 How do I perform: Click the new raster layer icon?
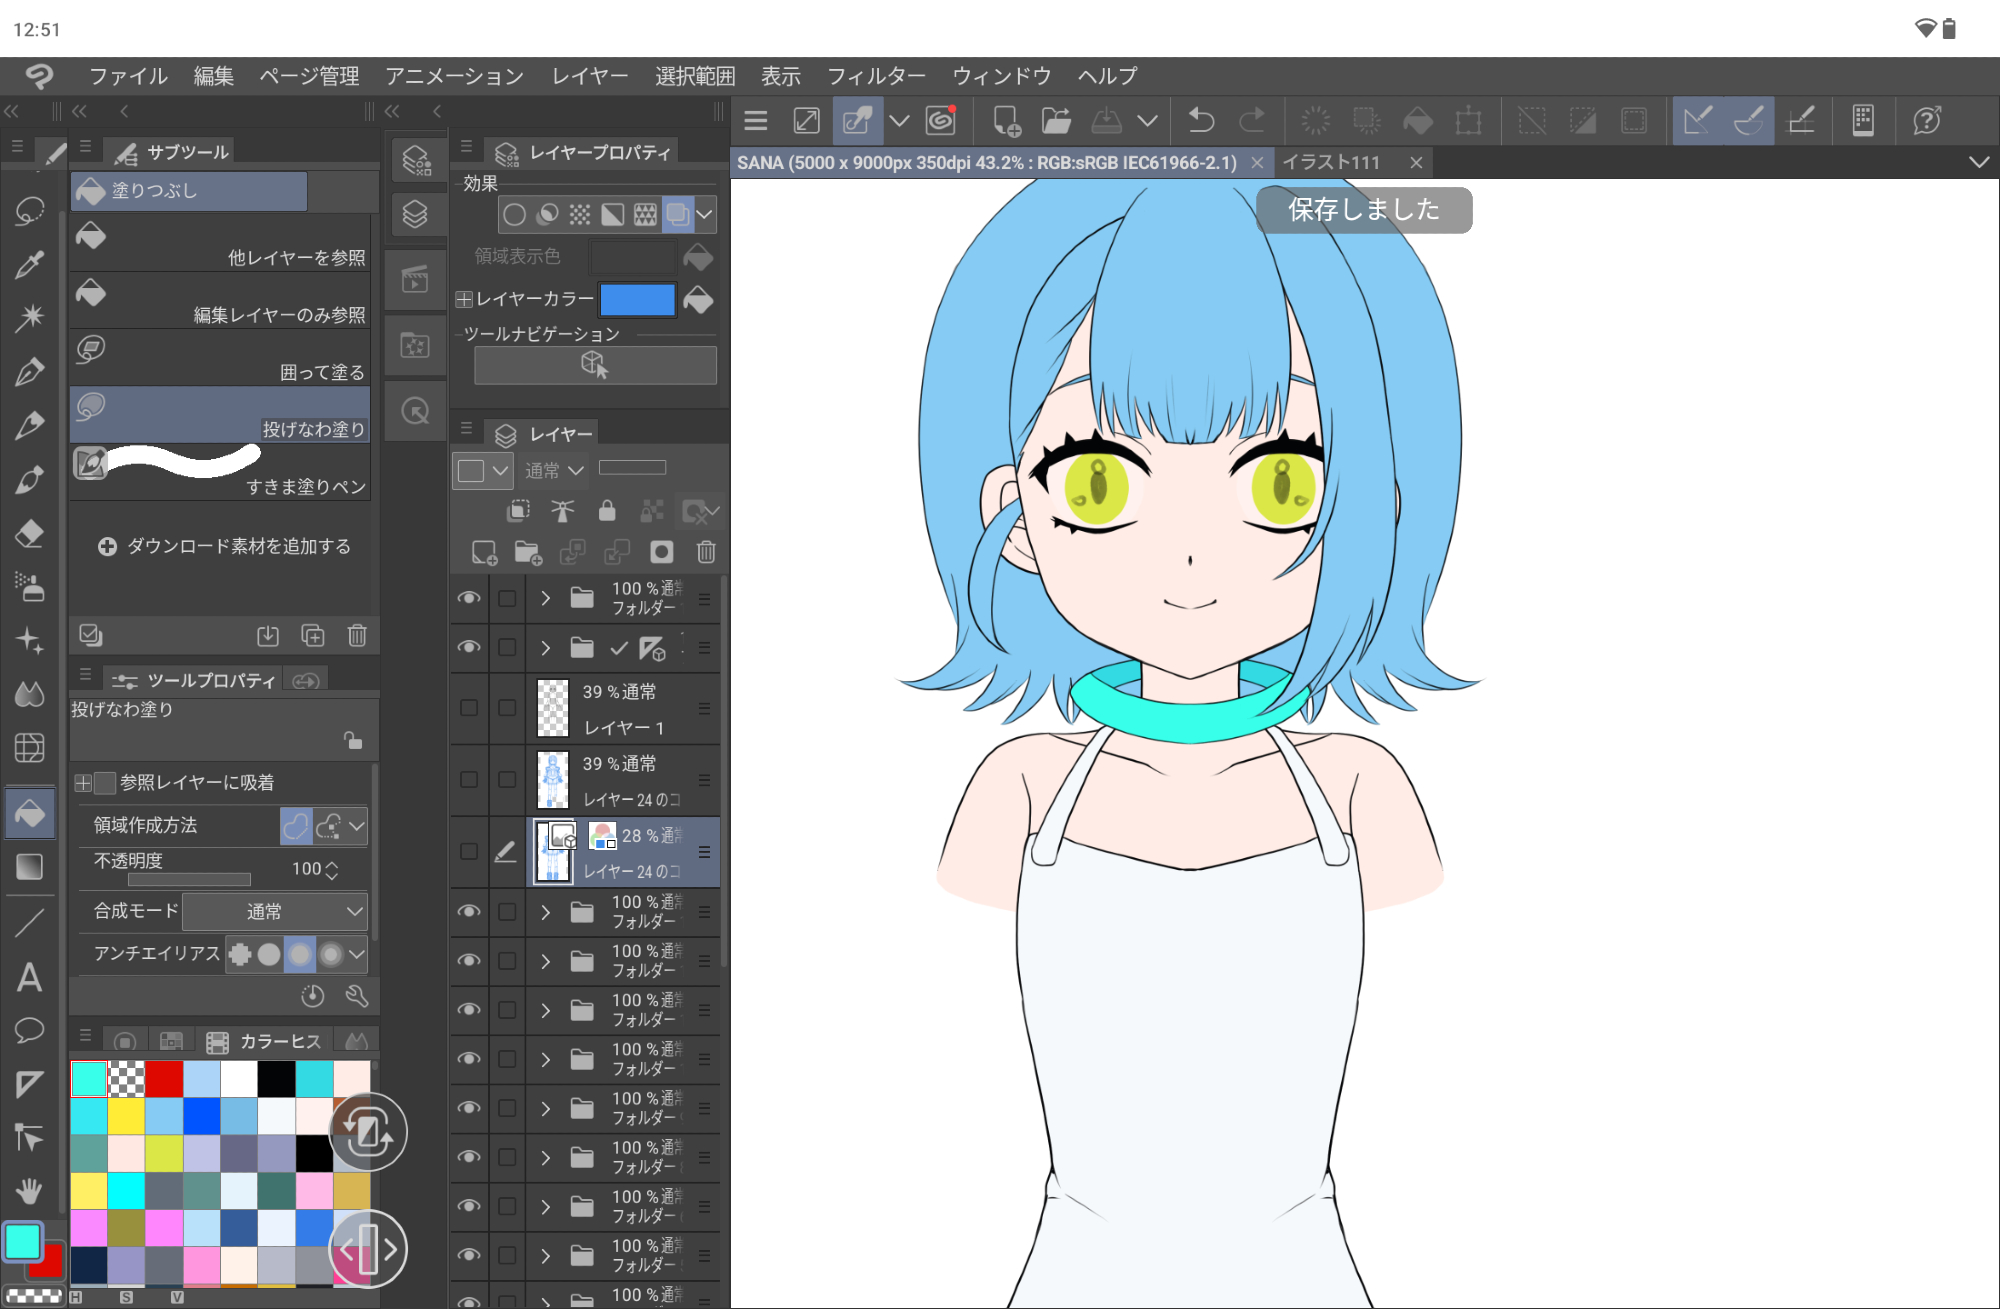click(x=484, y=552)
